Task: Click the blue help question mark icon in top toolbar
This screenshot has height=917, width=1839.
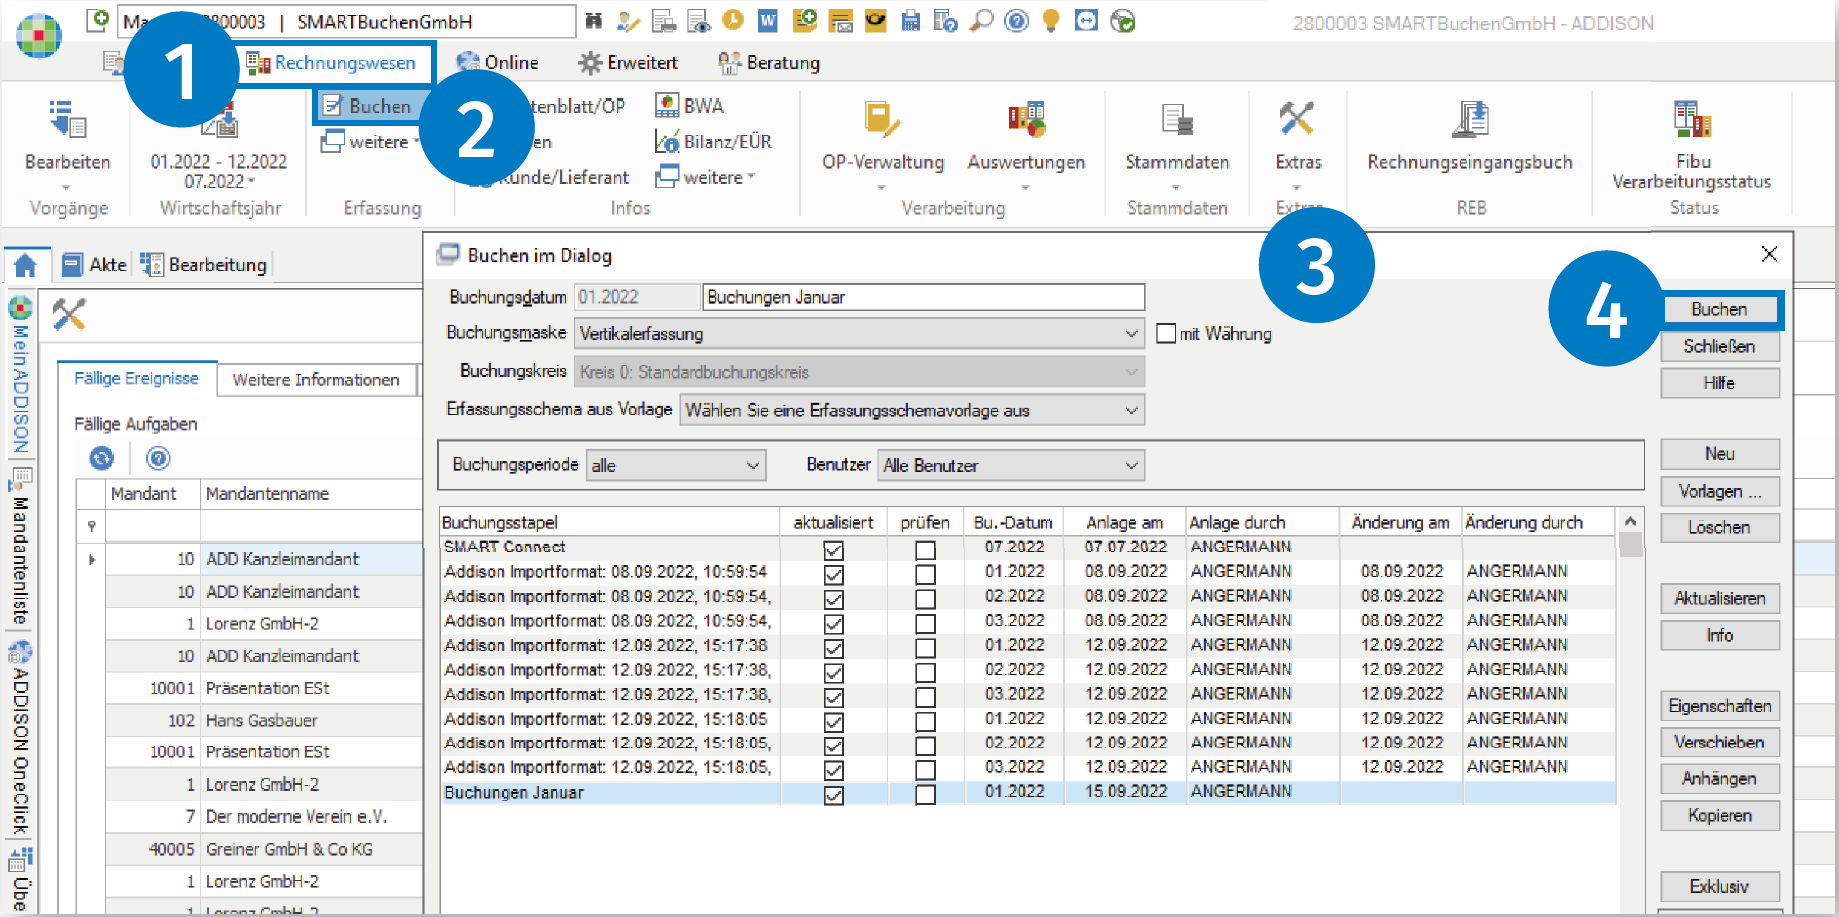Action: [x=1016, y=21]
